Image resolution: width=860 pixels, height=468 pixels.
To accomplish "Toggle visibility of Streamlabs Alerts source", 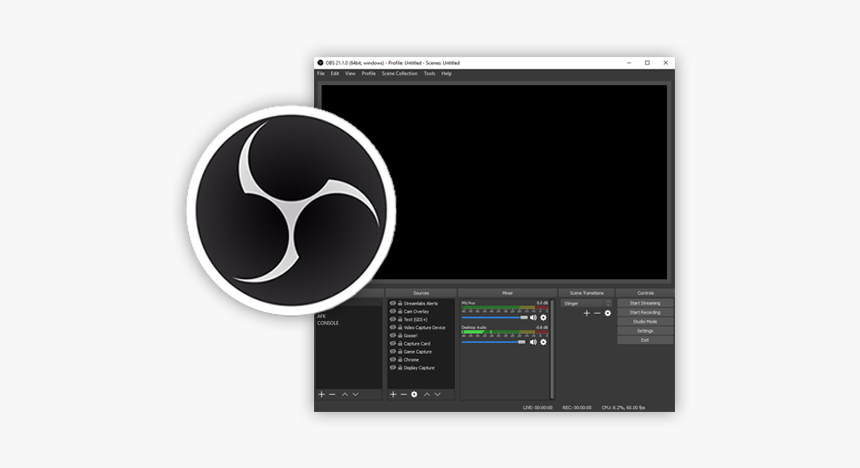I will pos(393,303).
